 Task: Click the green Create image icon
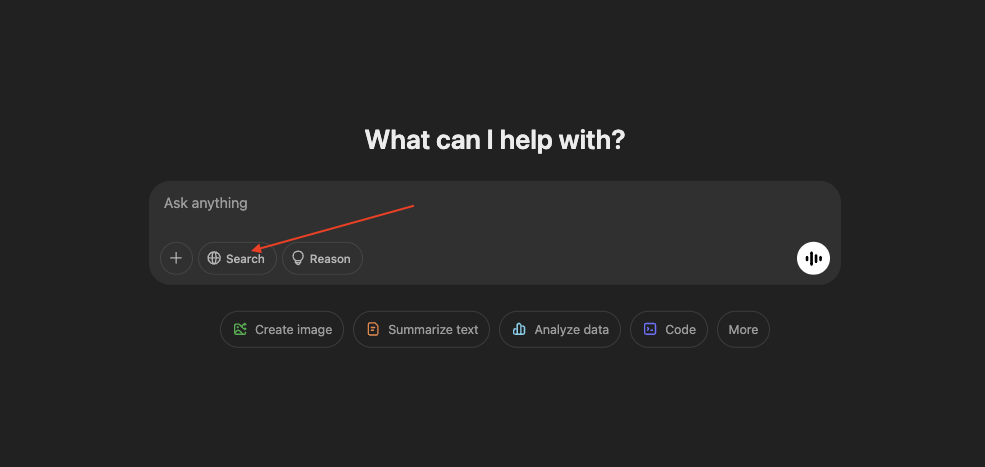tap(240, 329)
